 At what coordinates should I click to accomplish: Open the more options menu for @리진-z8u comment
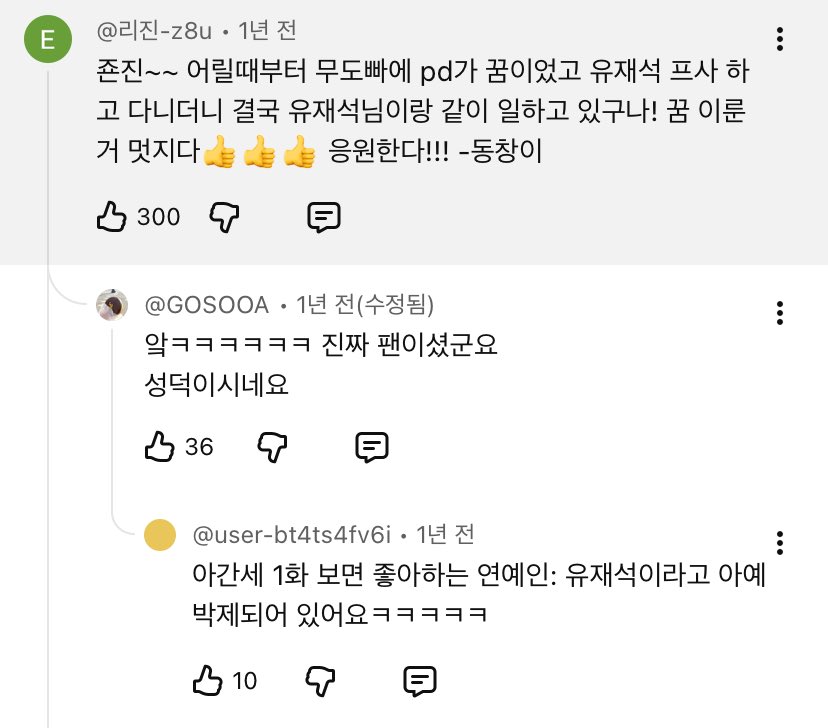pos(779,40)
